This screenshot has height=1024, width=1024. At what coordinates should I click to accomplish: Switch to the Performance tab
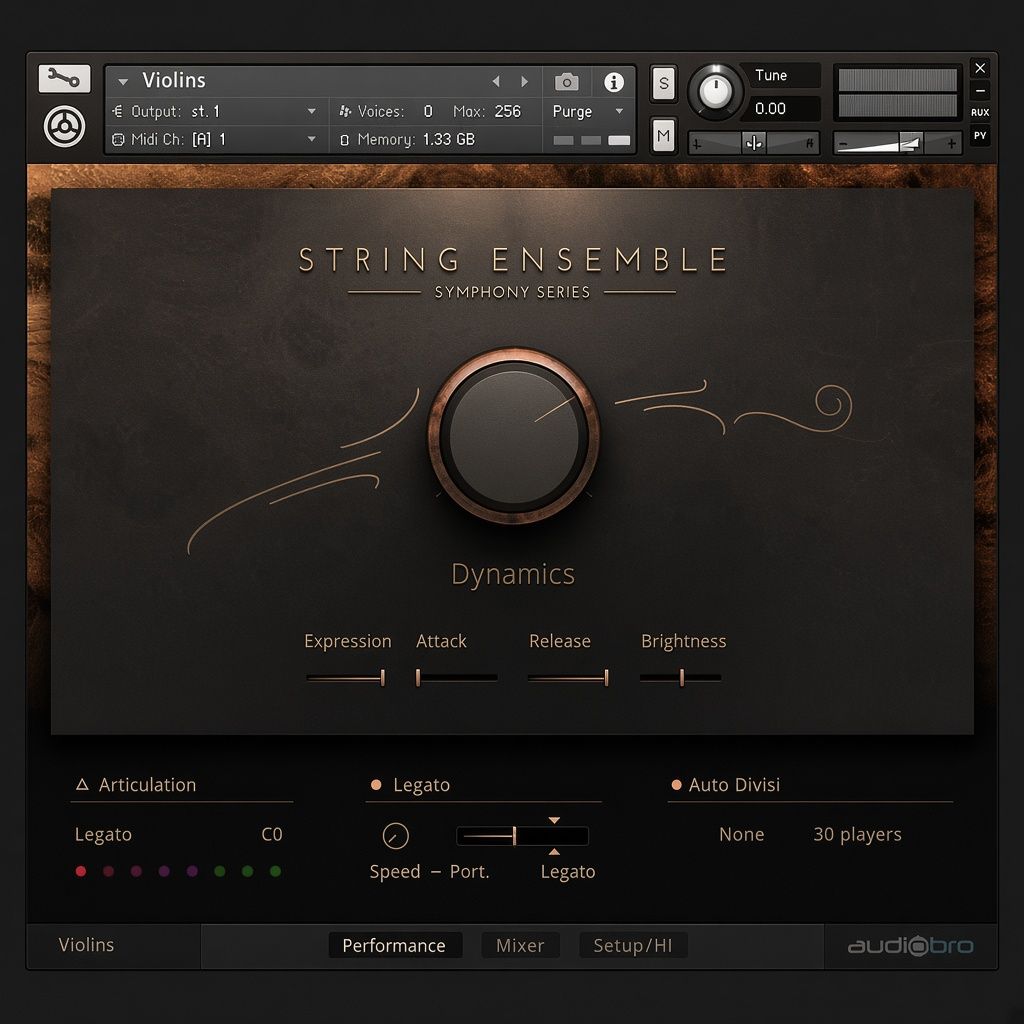pos(394,945)
